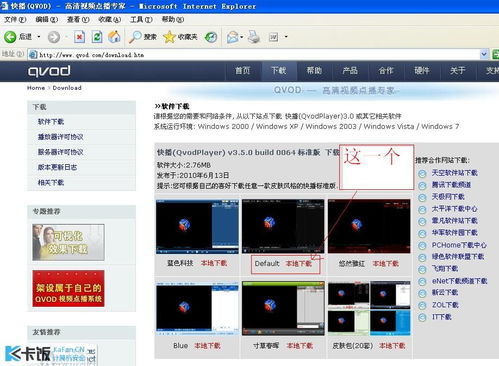Click 本地下载 link next to Default skin
This screenshot has width=499, height=366.
click(x=299, y=264)
